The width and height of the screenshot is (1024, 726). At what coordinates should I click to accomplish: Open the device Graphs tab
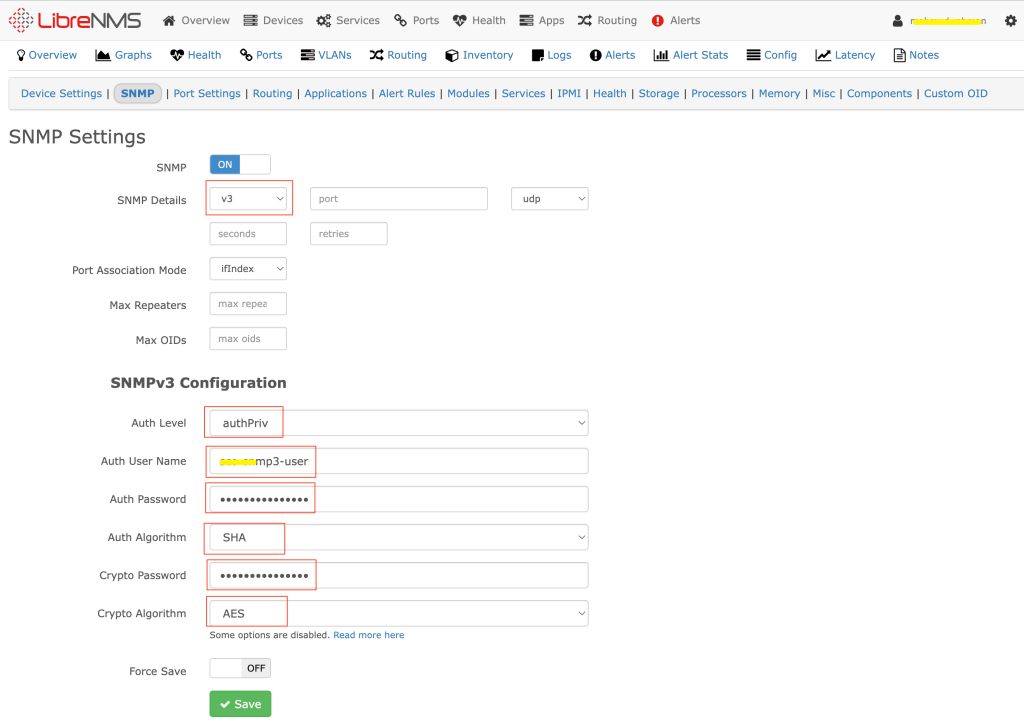(124, 55)
